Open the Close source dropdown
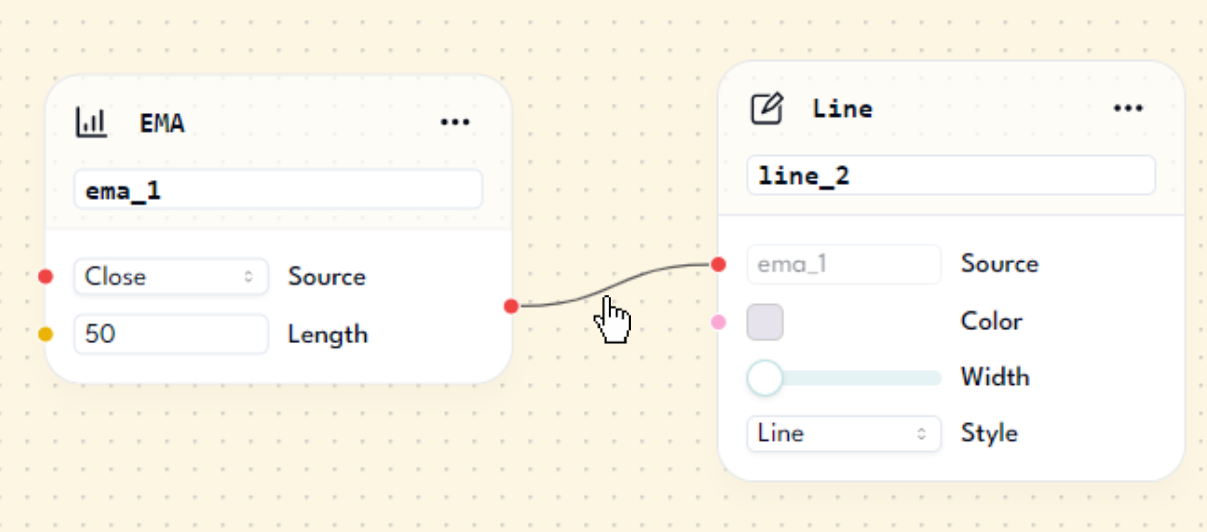 pos(171,277)
